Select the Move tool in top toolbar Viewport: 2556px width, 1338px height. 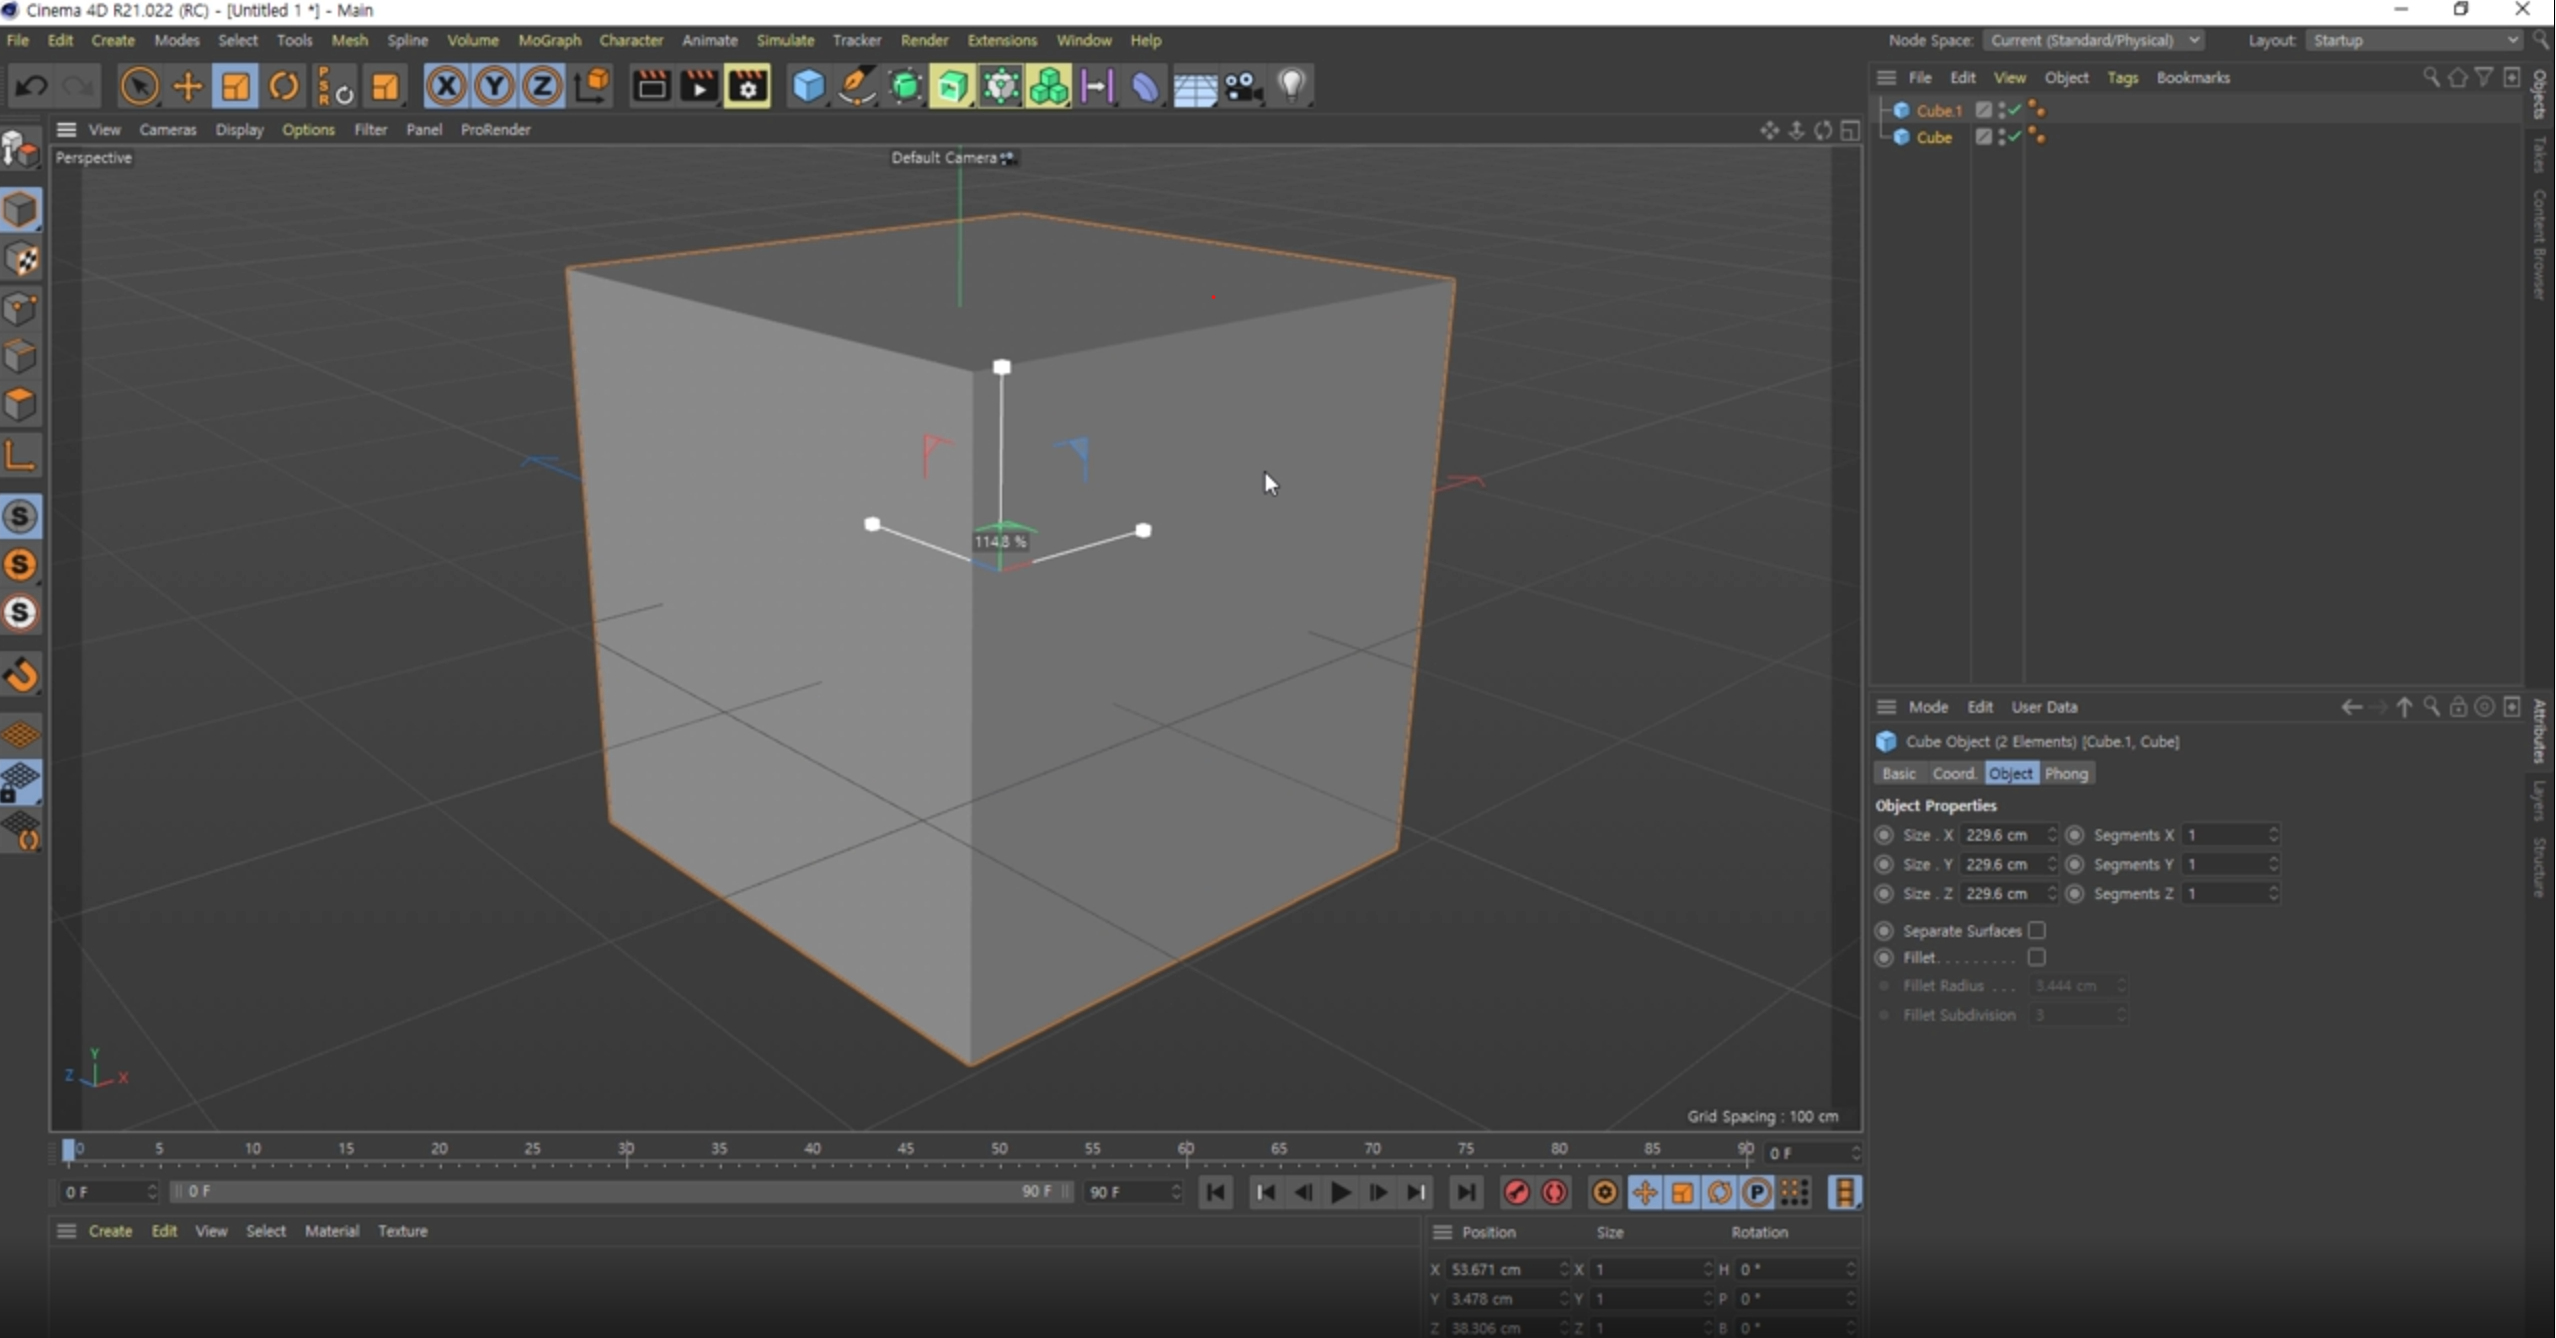187,87
